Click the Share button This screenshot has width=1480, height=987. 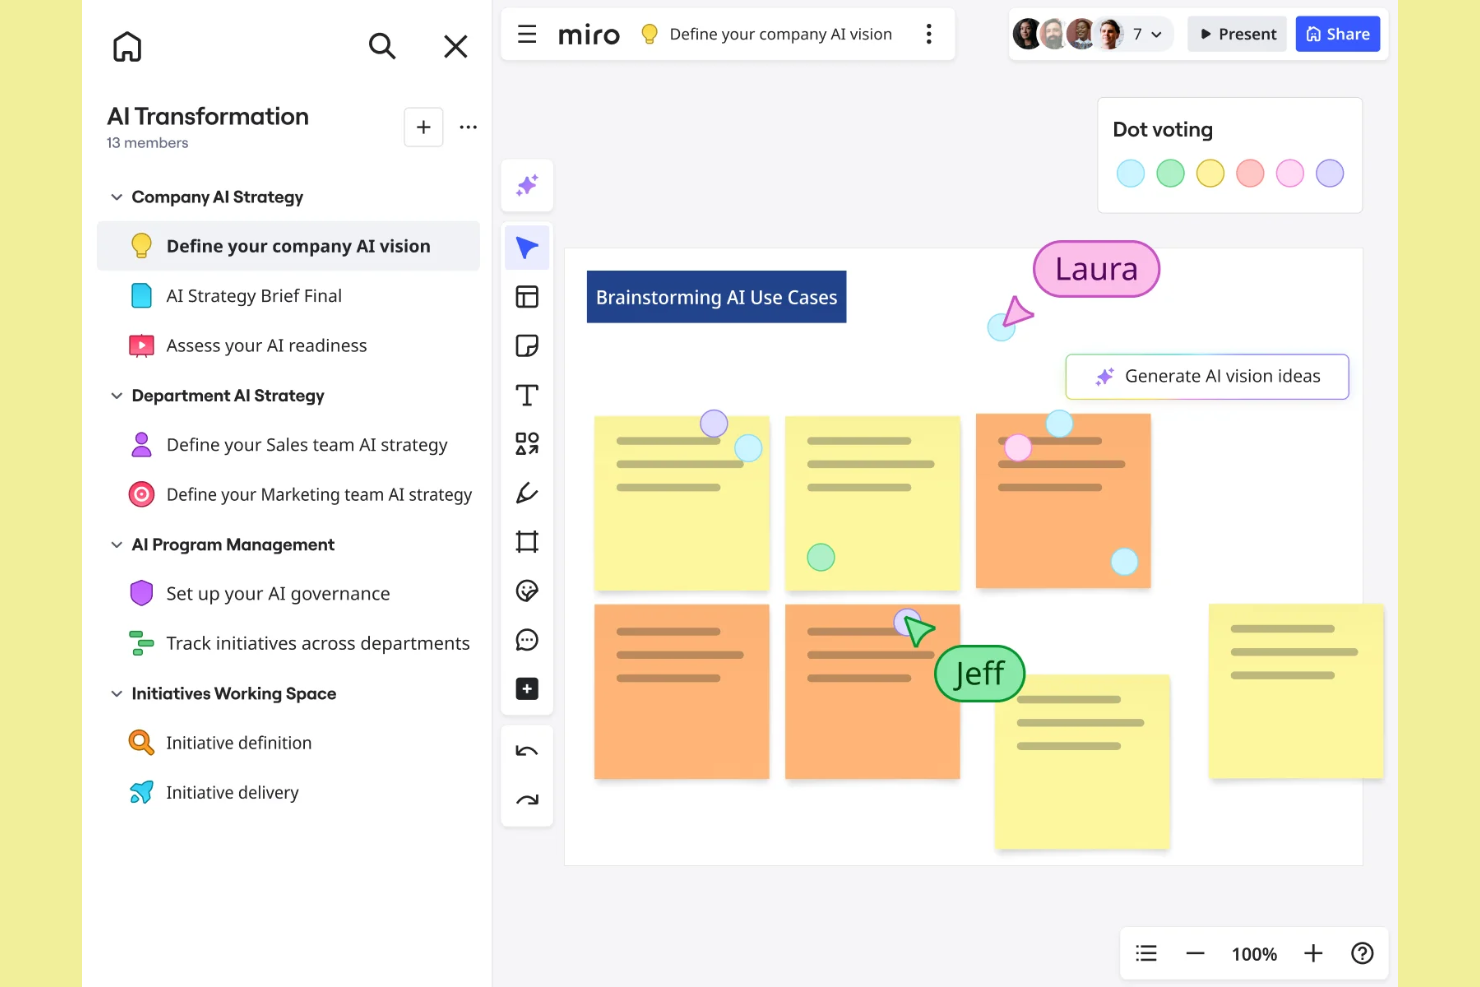coord(1337,33)
